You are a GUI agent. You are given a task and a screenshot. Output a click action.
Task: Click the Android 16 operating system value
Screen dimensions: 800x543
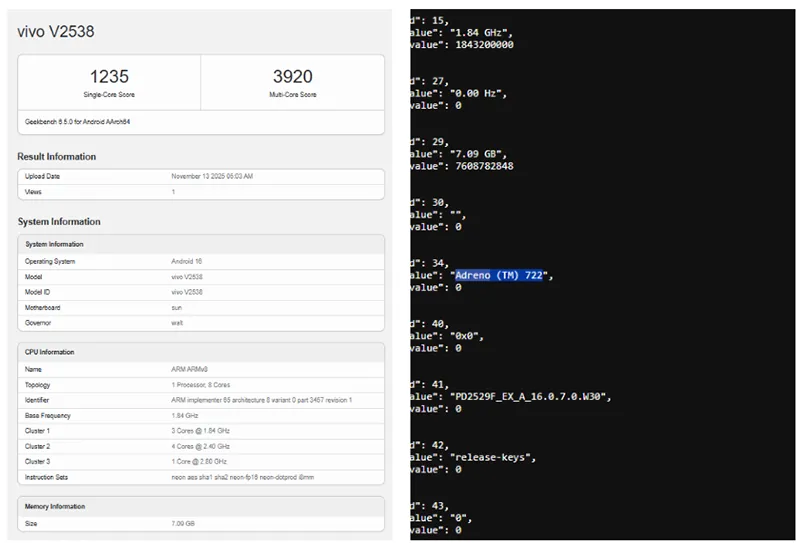[187, 261]
